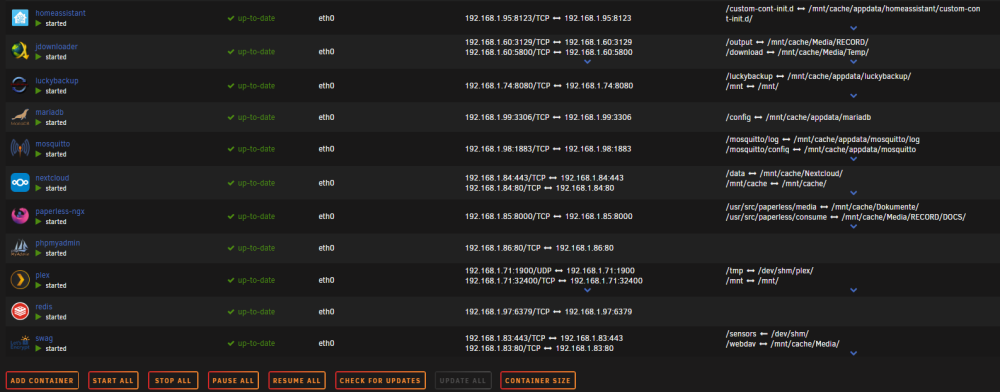
Task: Click the Container Size button
Action: coord(538,381)
